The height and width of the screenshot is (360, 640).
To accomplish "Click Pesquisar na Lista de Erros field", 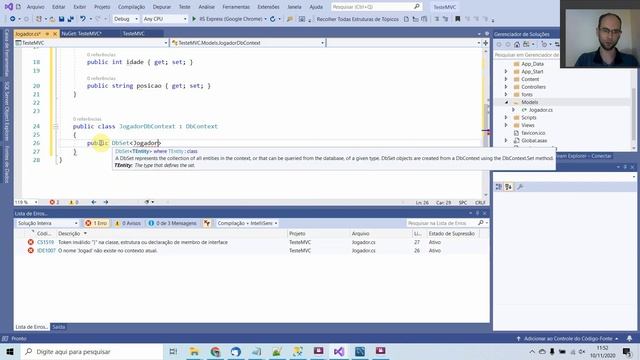I will click(x=441, y=223).
